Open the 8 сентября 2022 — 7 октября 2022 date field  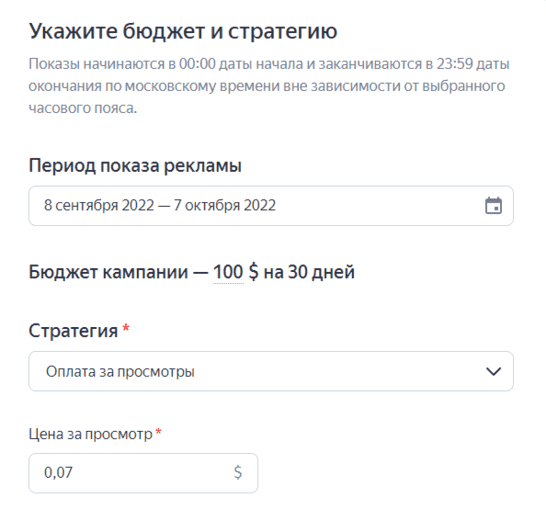(271, 205)
